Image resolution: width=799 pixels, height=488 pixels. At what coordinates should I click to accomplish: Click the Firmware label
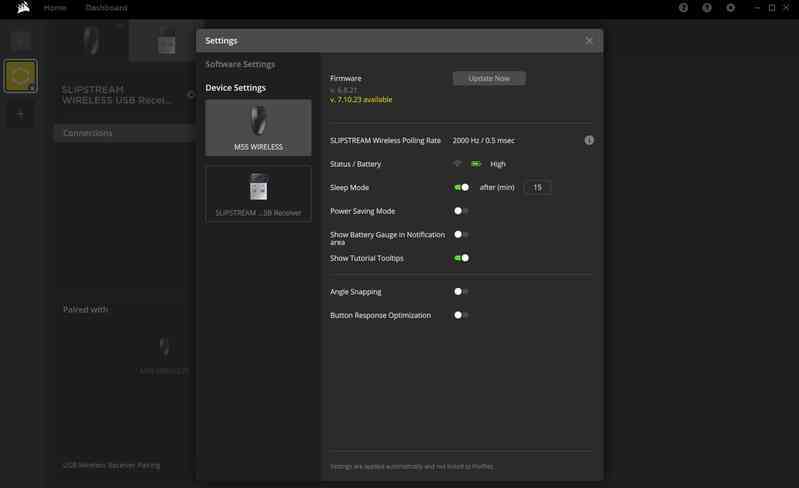tap(345, 78)
